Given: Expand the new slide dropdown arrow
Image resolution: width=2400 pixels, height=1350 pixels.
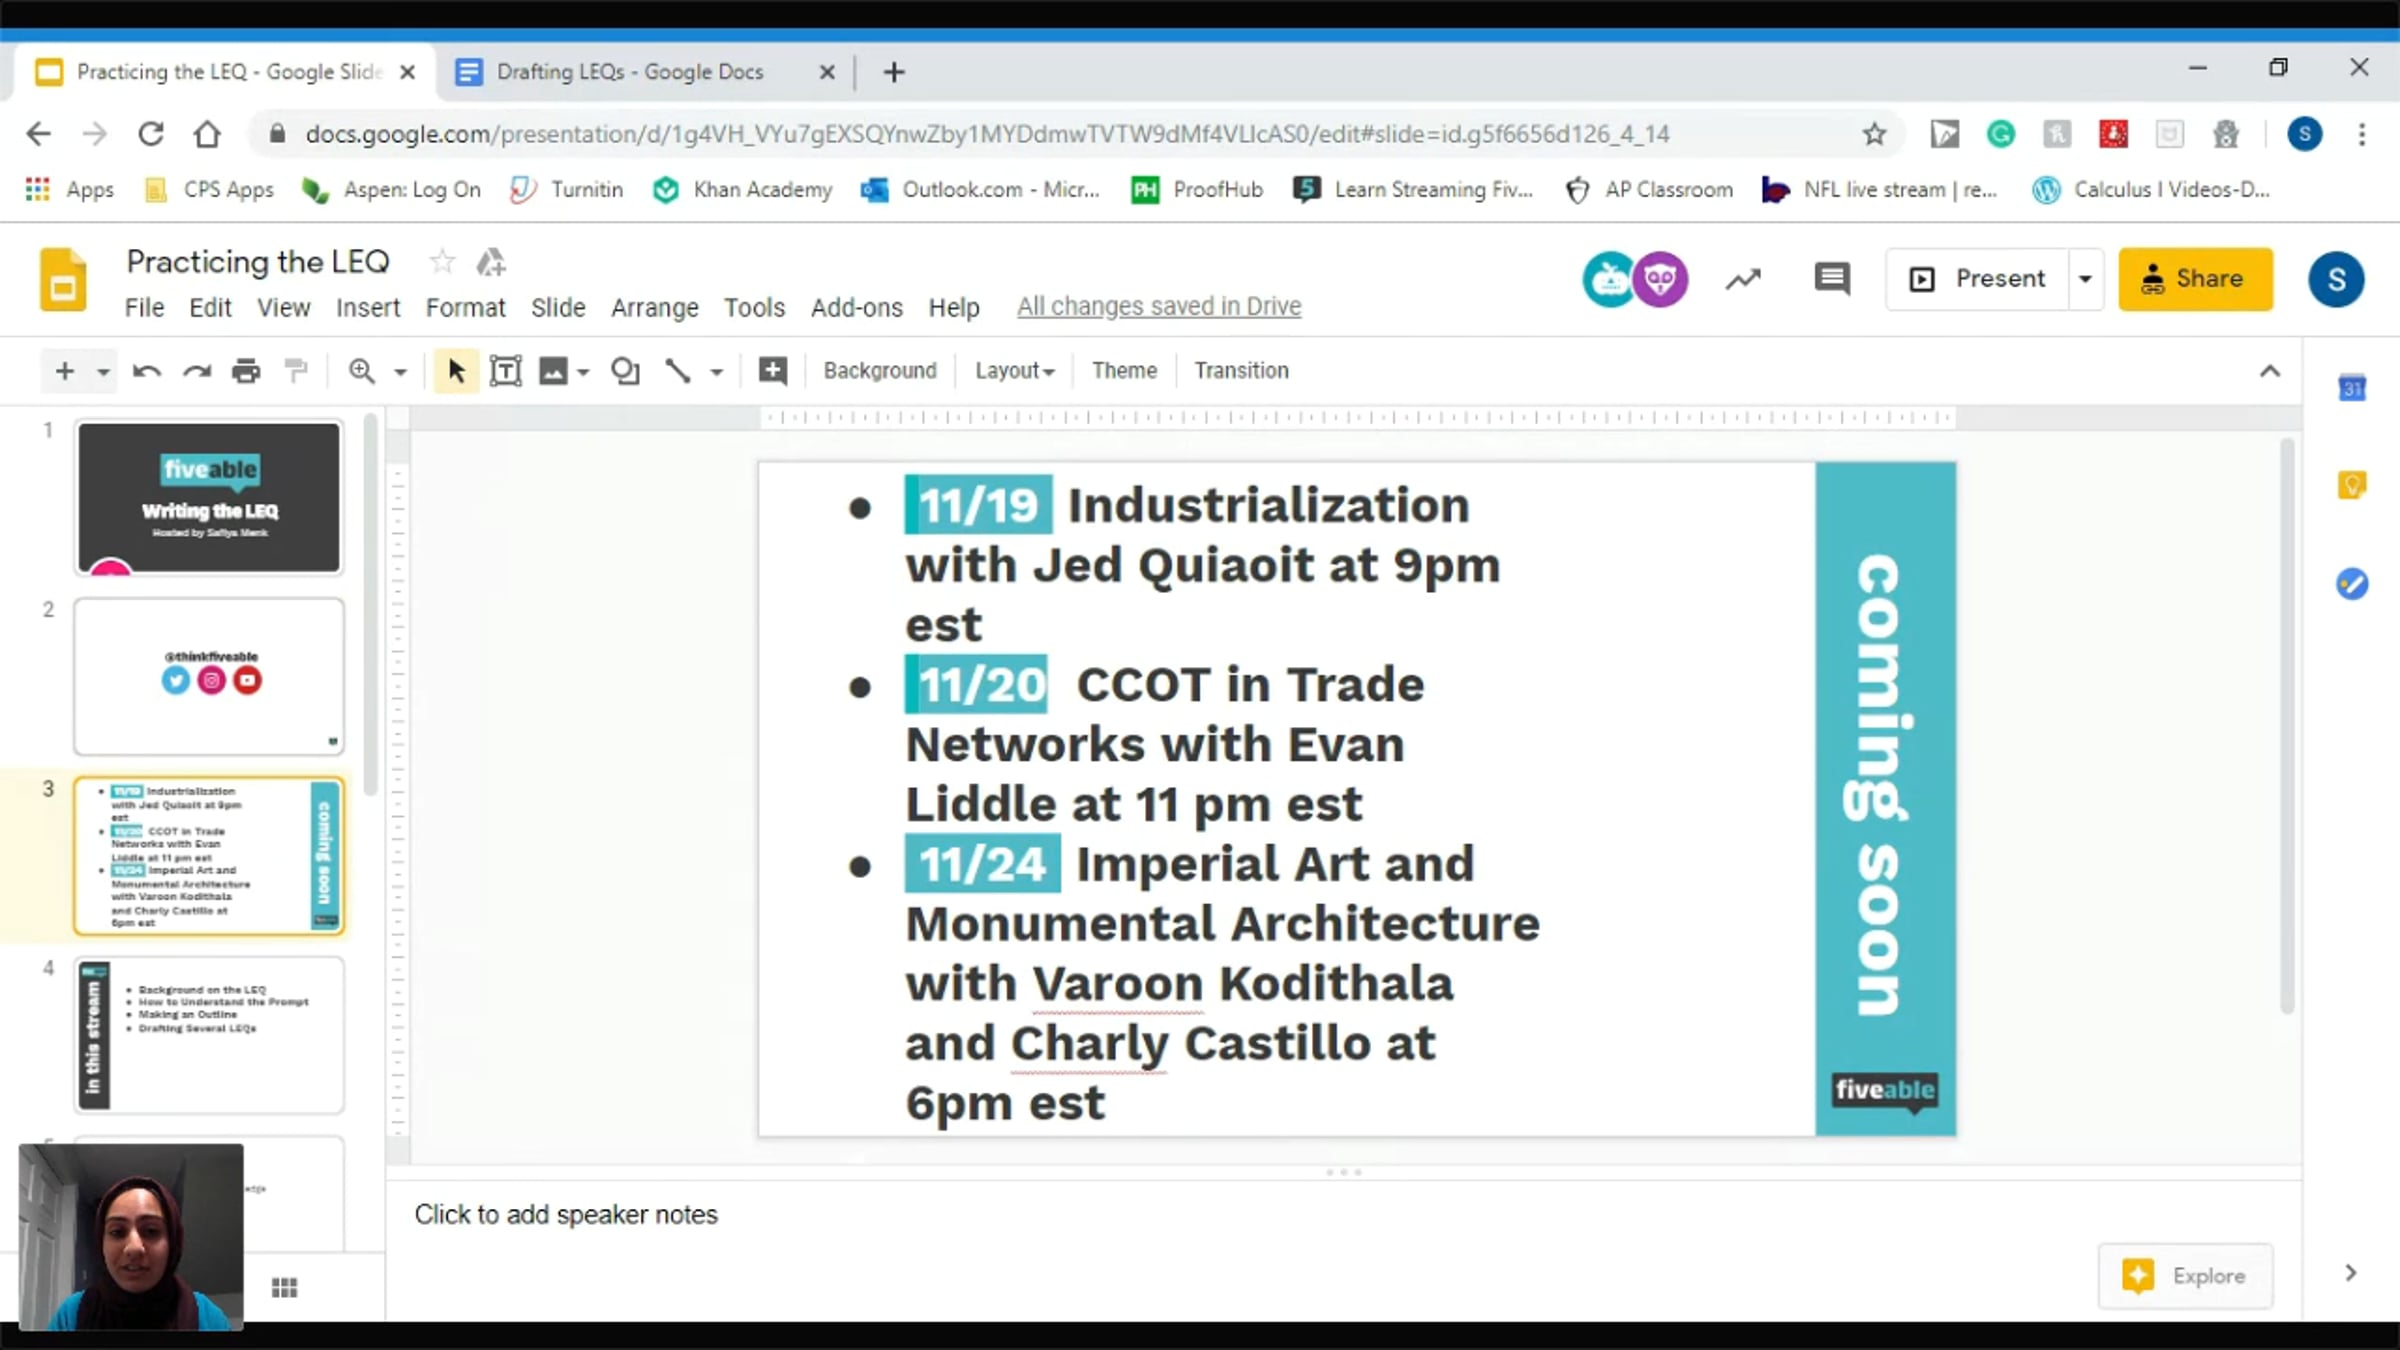Looking at the screenshot, I should click(102, 372).
